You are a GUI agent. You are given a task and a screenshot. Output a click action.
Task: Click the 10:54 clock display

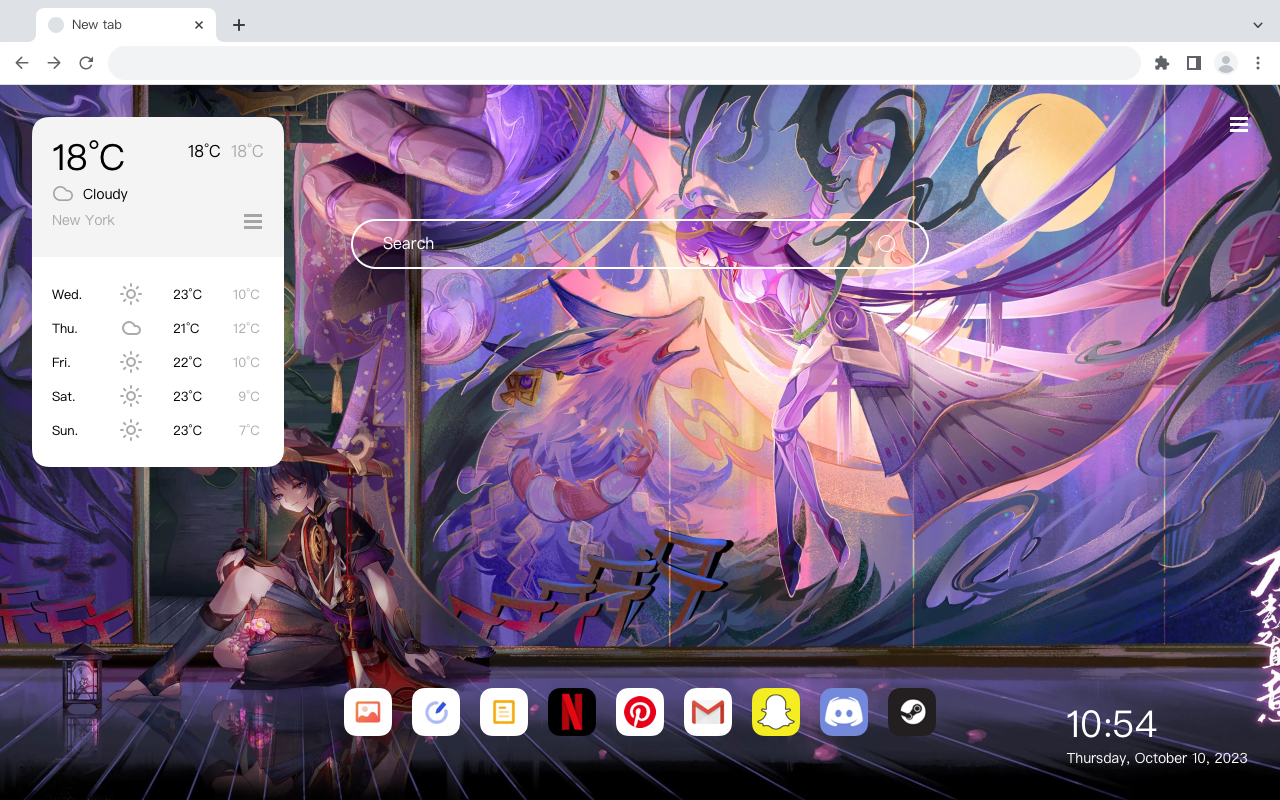[1111, 724]
